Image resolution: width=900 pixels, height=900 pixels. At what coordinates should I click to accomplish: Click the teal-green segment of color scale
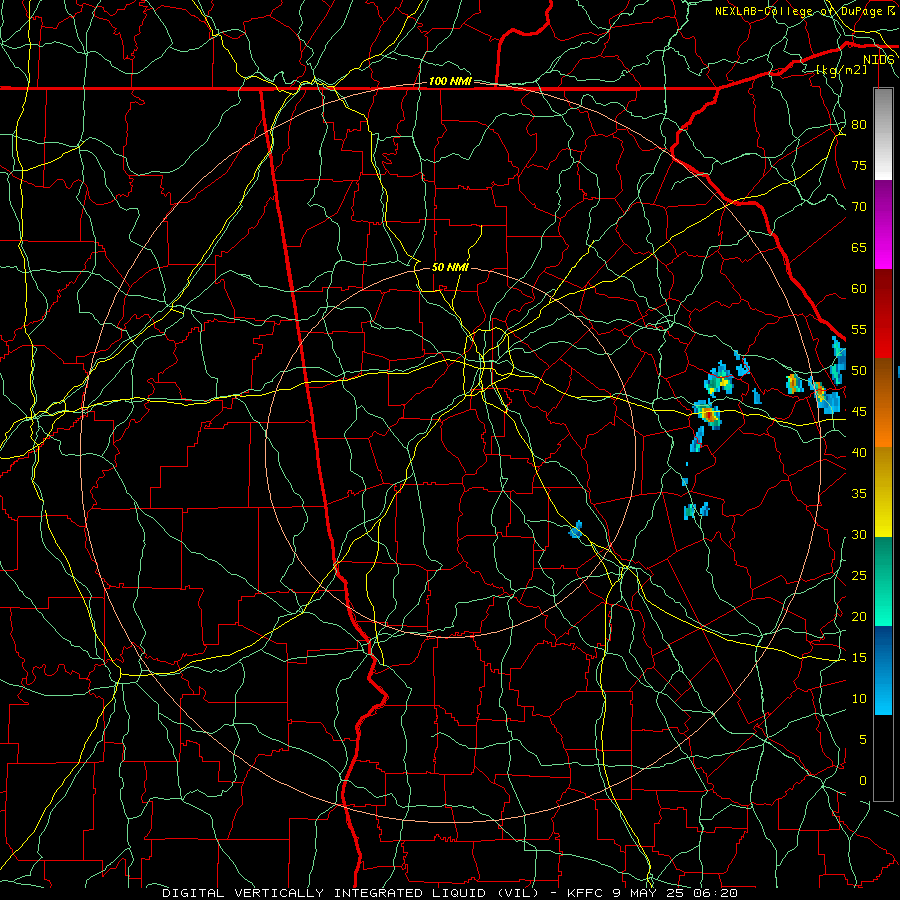tap(883, 581)
